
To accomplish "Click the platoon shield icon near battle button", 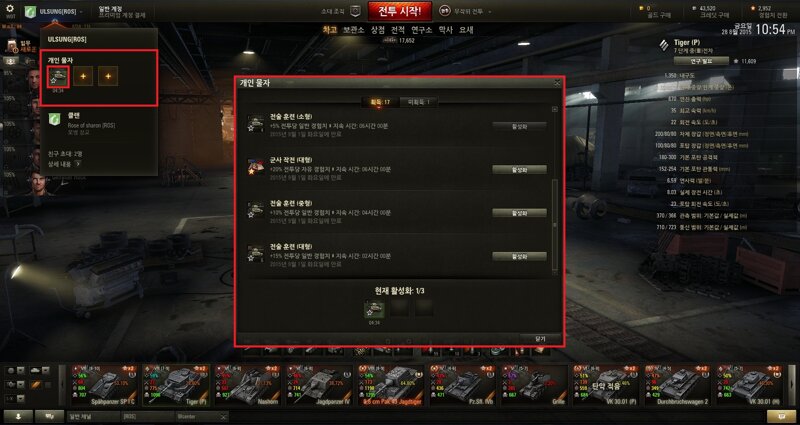I will point(356,11).
